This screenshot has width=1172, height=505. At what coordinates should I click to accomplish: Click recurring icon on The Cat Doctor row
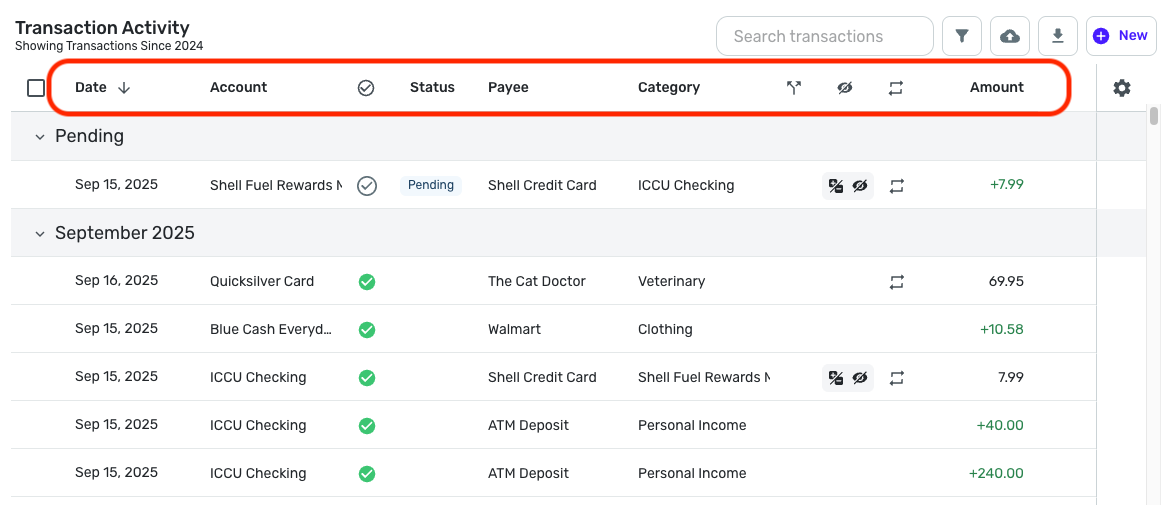pyautogui.click(x=897, y=282)
